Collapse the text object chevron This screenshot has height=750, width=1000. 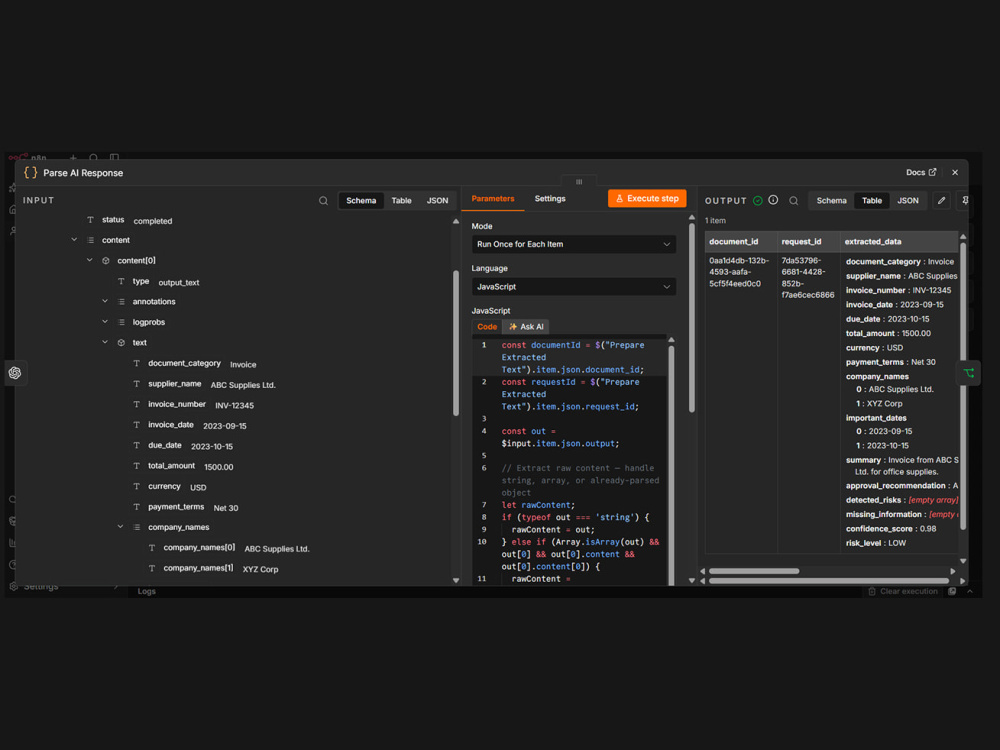tap(105, 342)
